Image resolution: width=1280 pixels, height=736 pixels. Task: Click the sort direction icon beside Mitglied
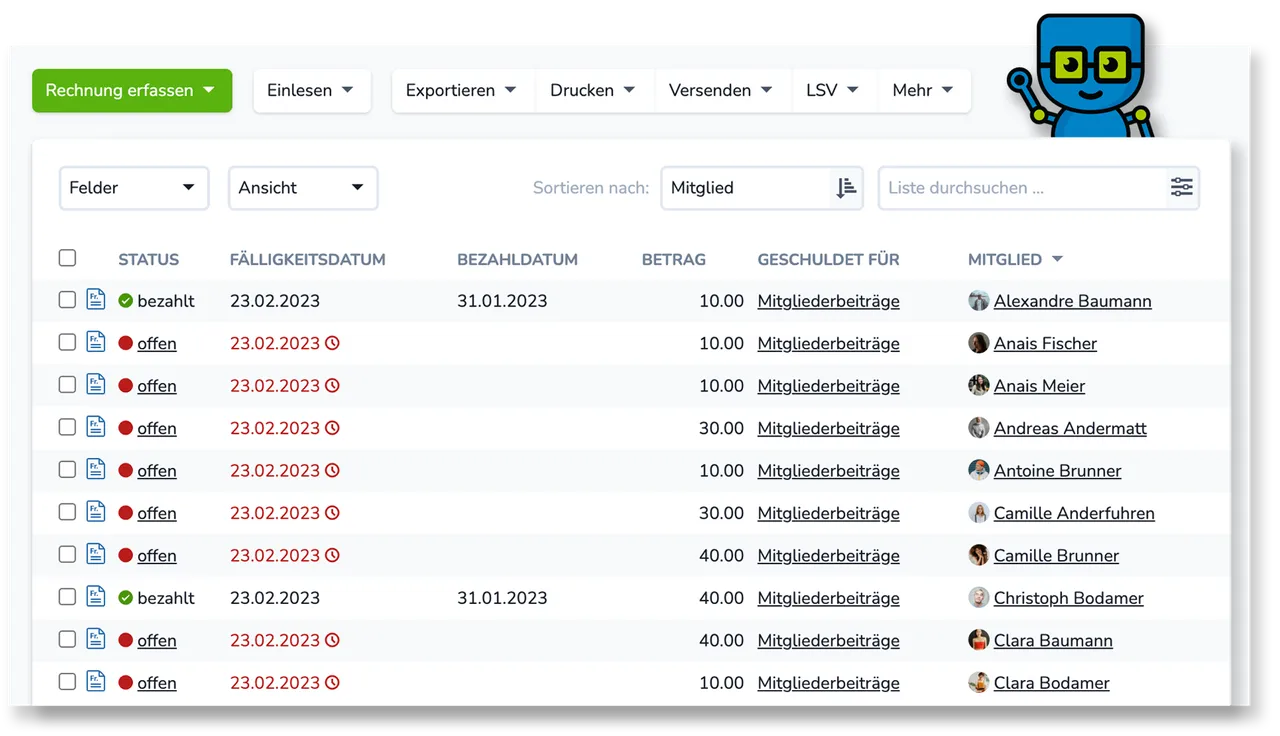coord(846,188)
